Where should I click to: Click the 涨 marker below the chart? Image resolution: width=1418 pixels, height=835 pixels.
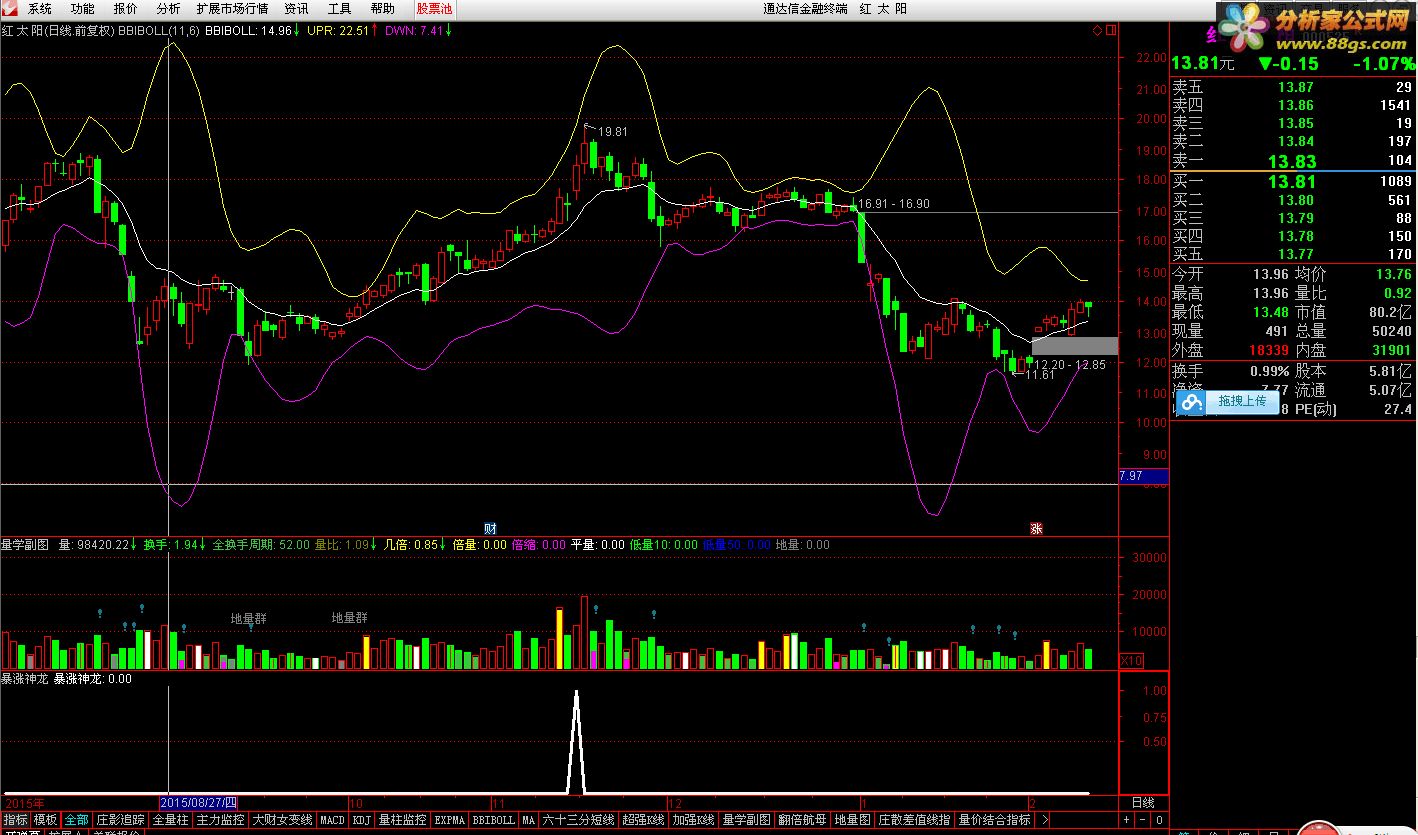tap(1036, 528)
